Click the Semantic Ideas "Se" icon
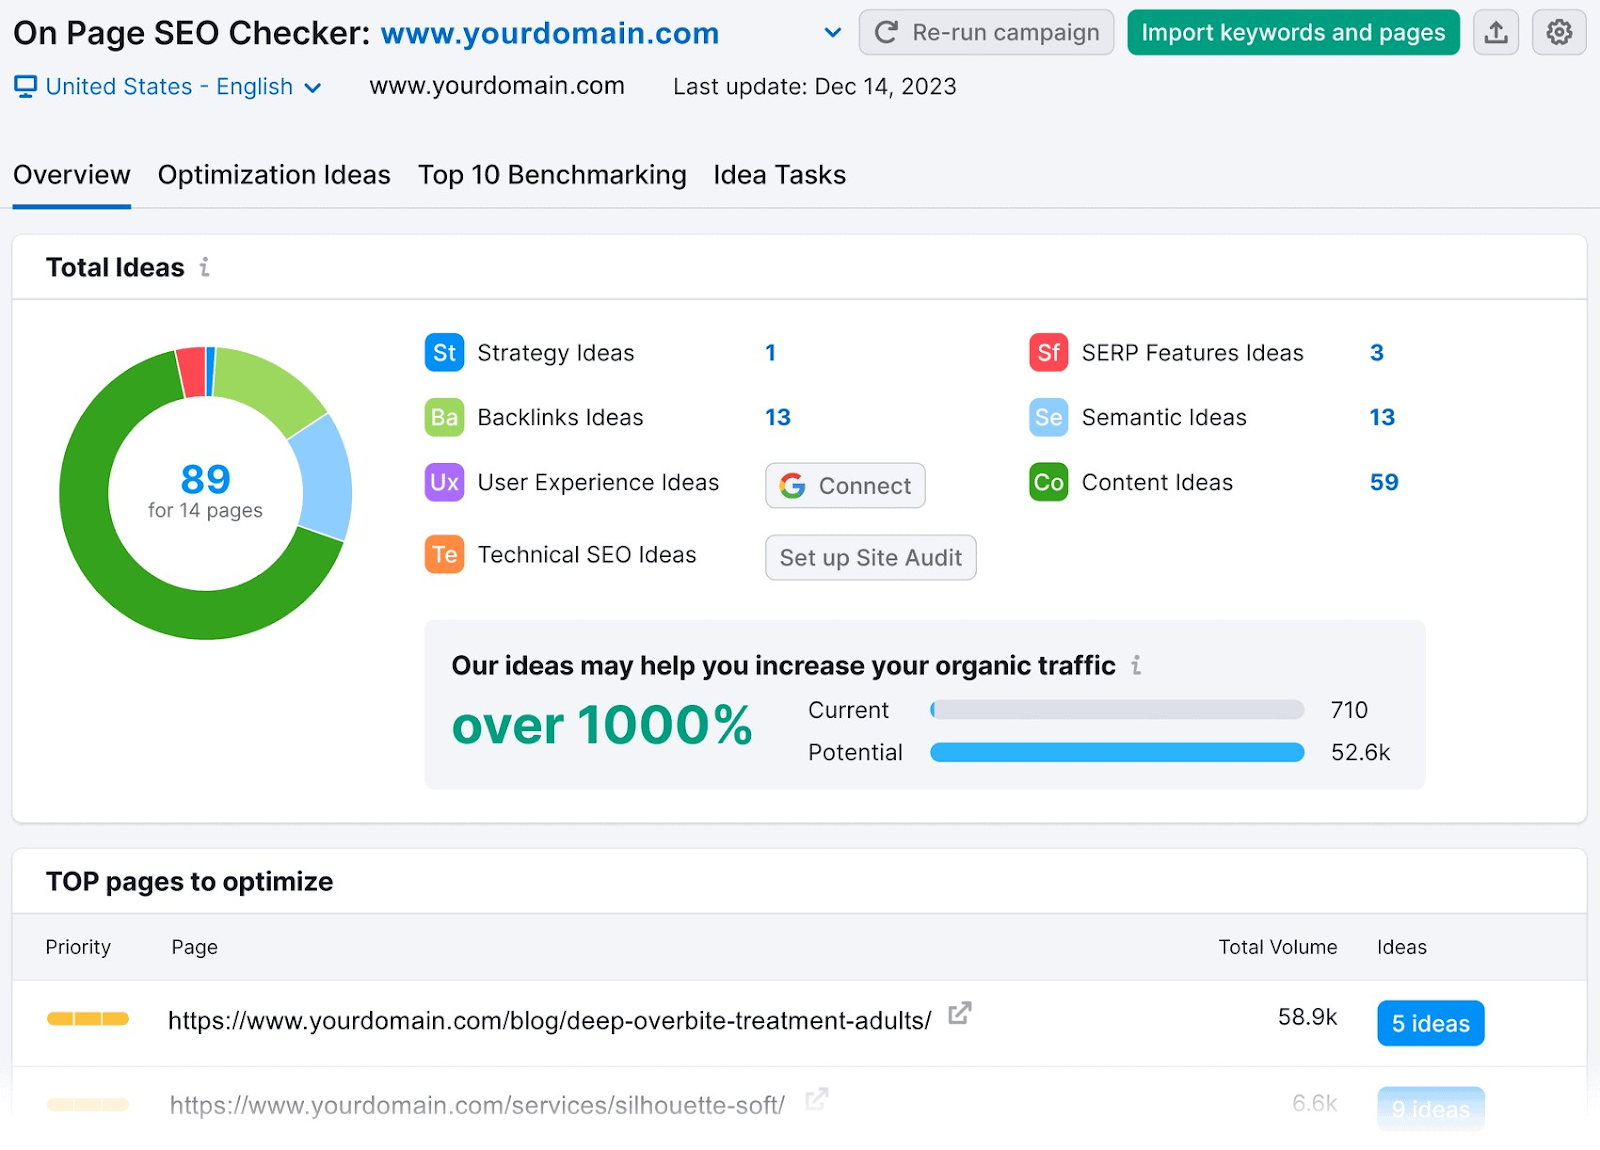This screenshot has width=1600, height=1150. [1047, 417]
